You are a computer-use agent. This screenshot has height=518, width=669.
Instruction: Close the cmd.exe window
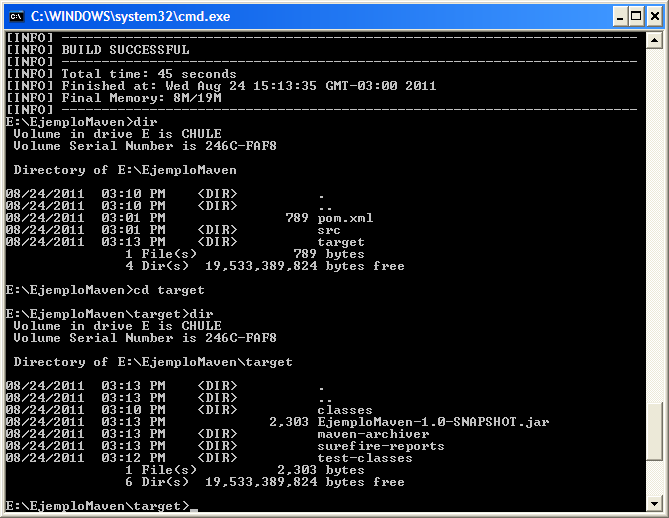655,17
